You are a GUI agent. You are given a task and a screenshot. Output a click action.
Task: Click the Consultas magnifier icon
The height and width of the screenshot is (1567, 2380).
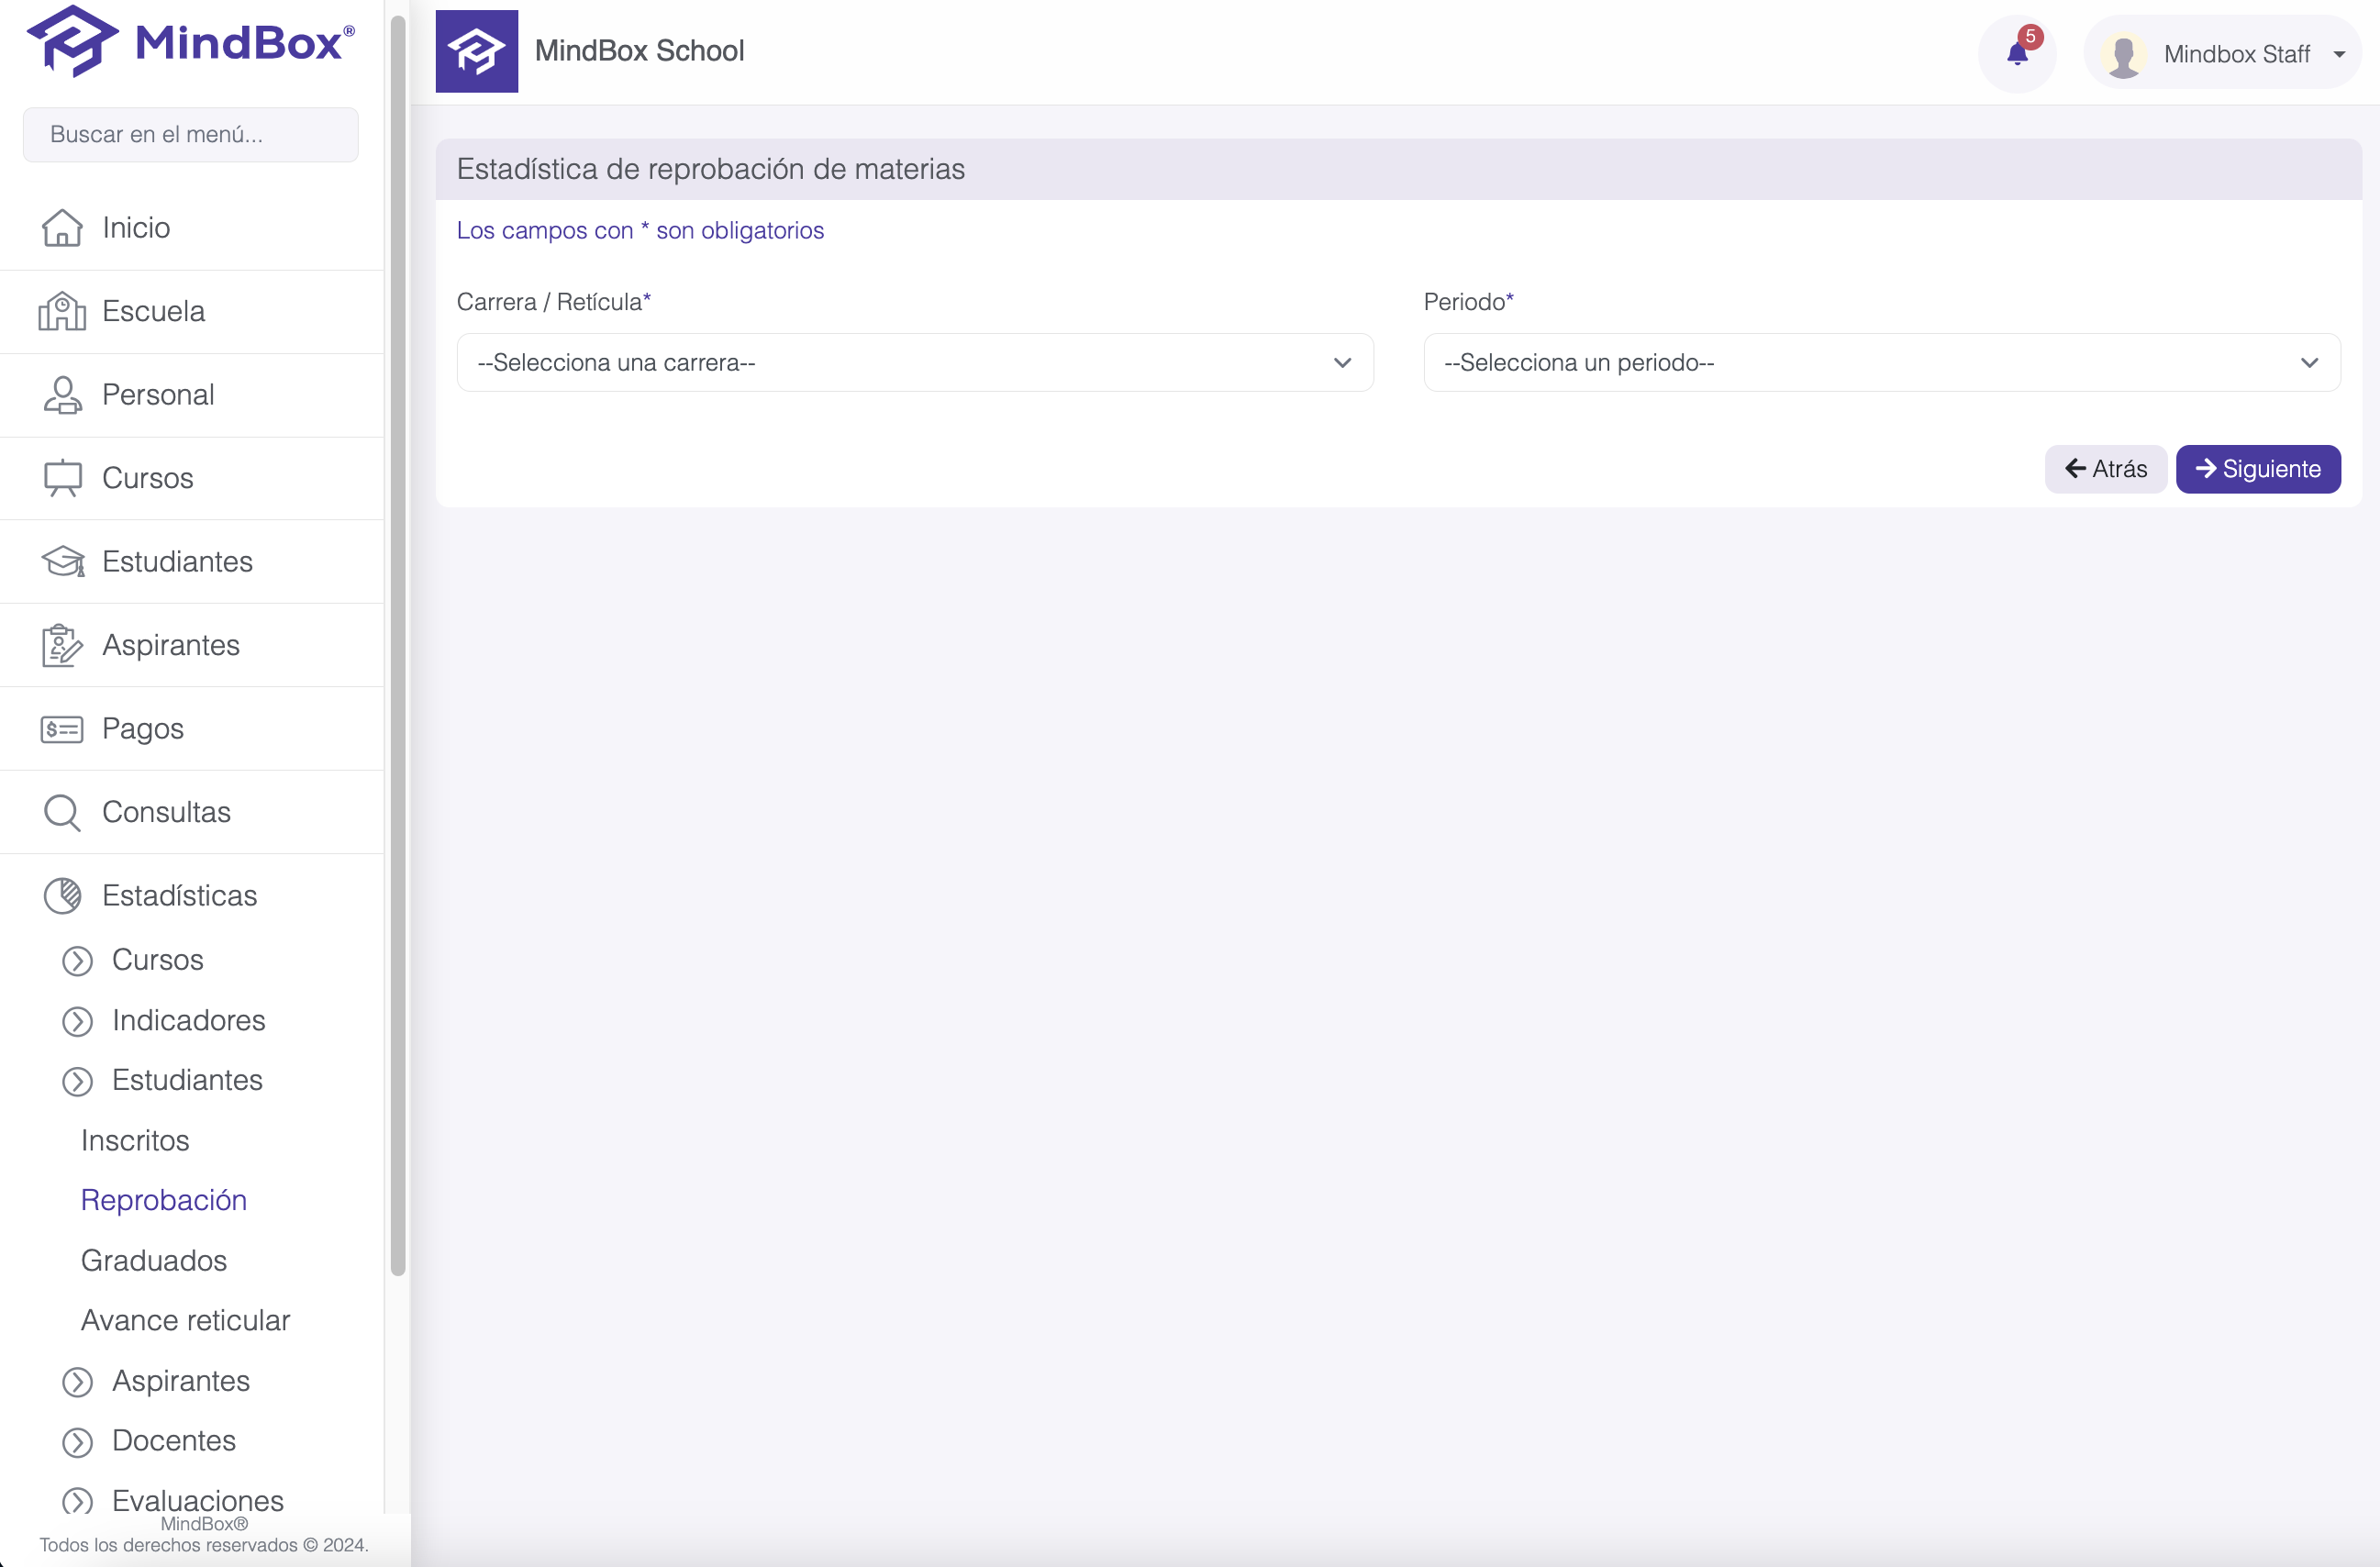[x=62, y=812]
